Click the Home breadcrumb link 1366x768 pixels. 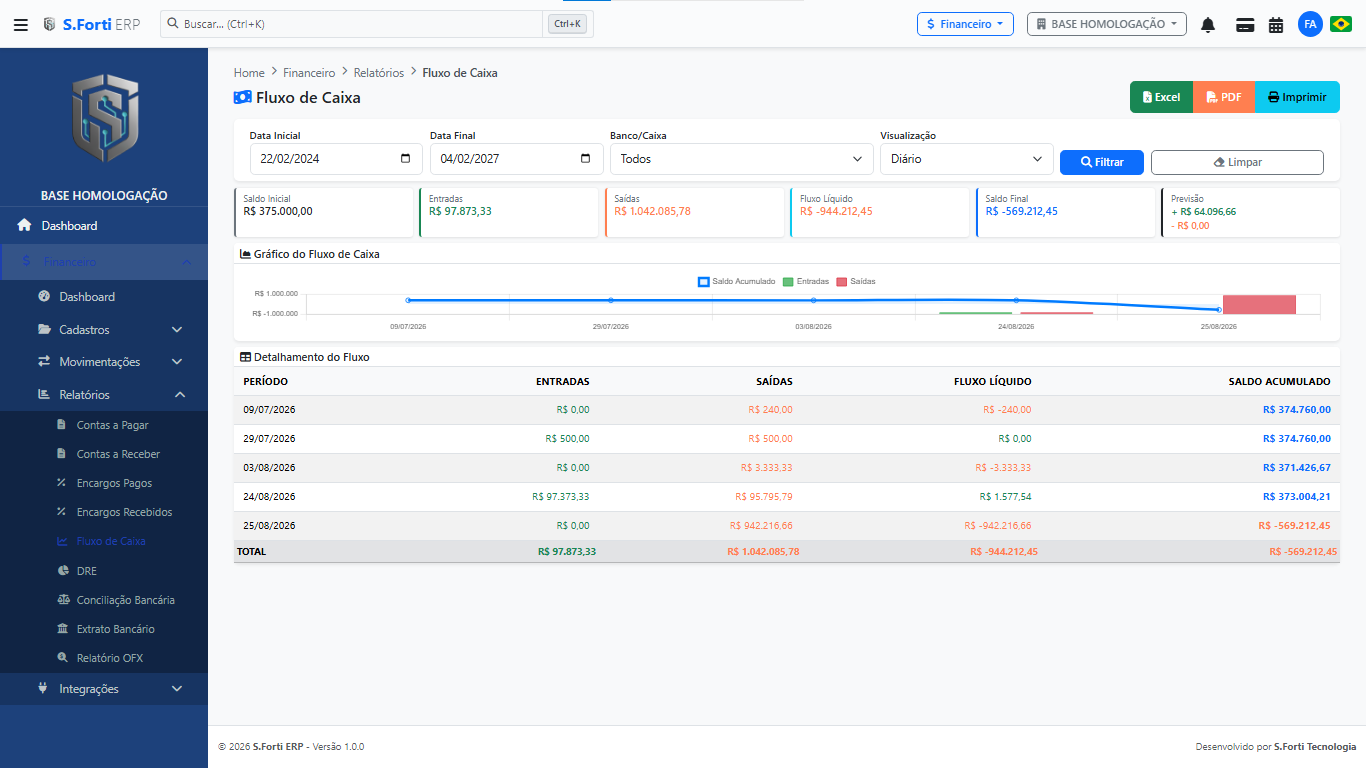pos(249,73)
